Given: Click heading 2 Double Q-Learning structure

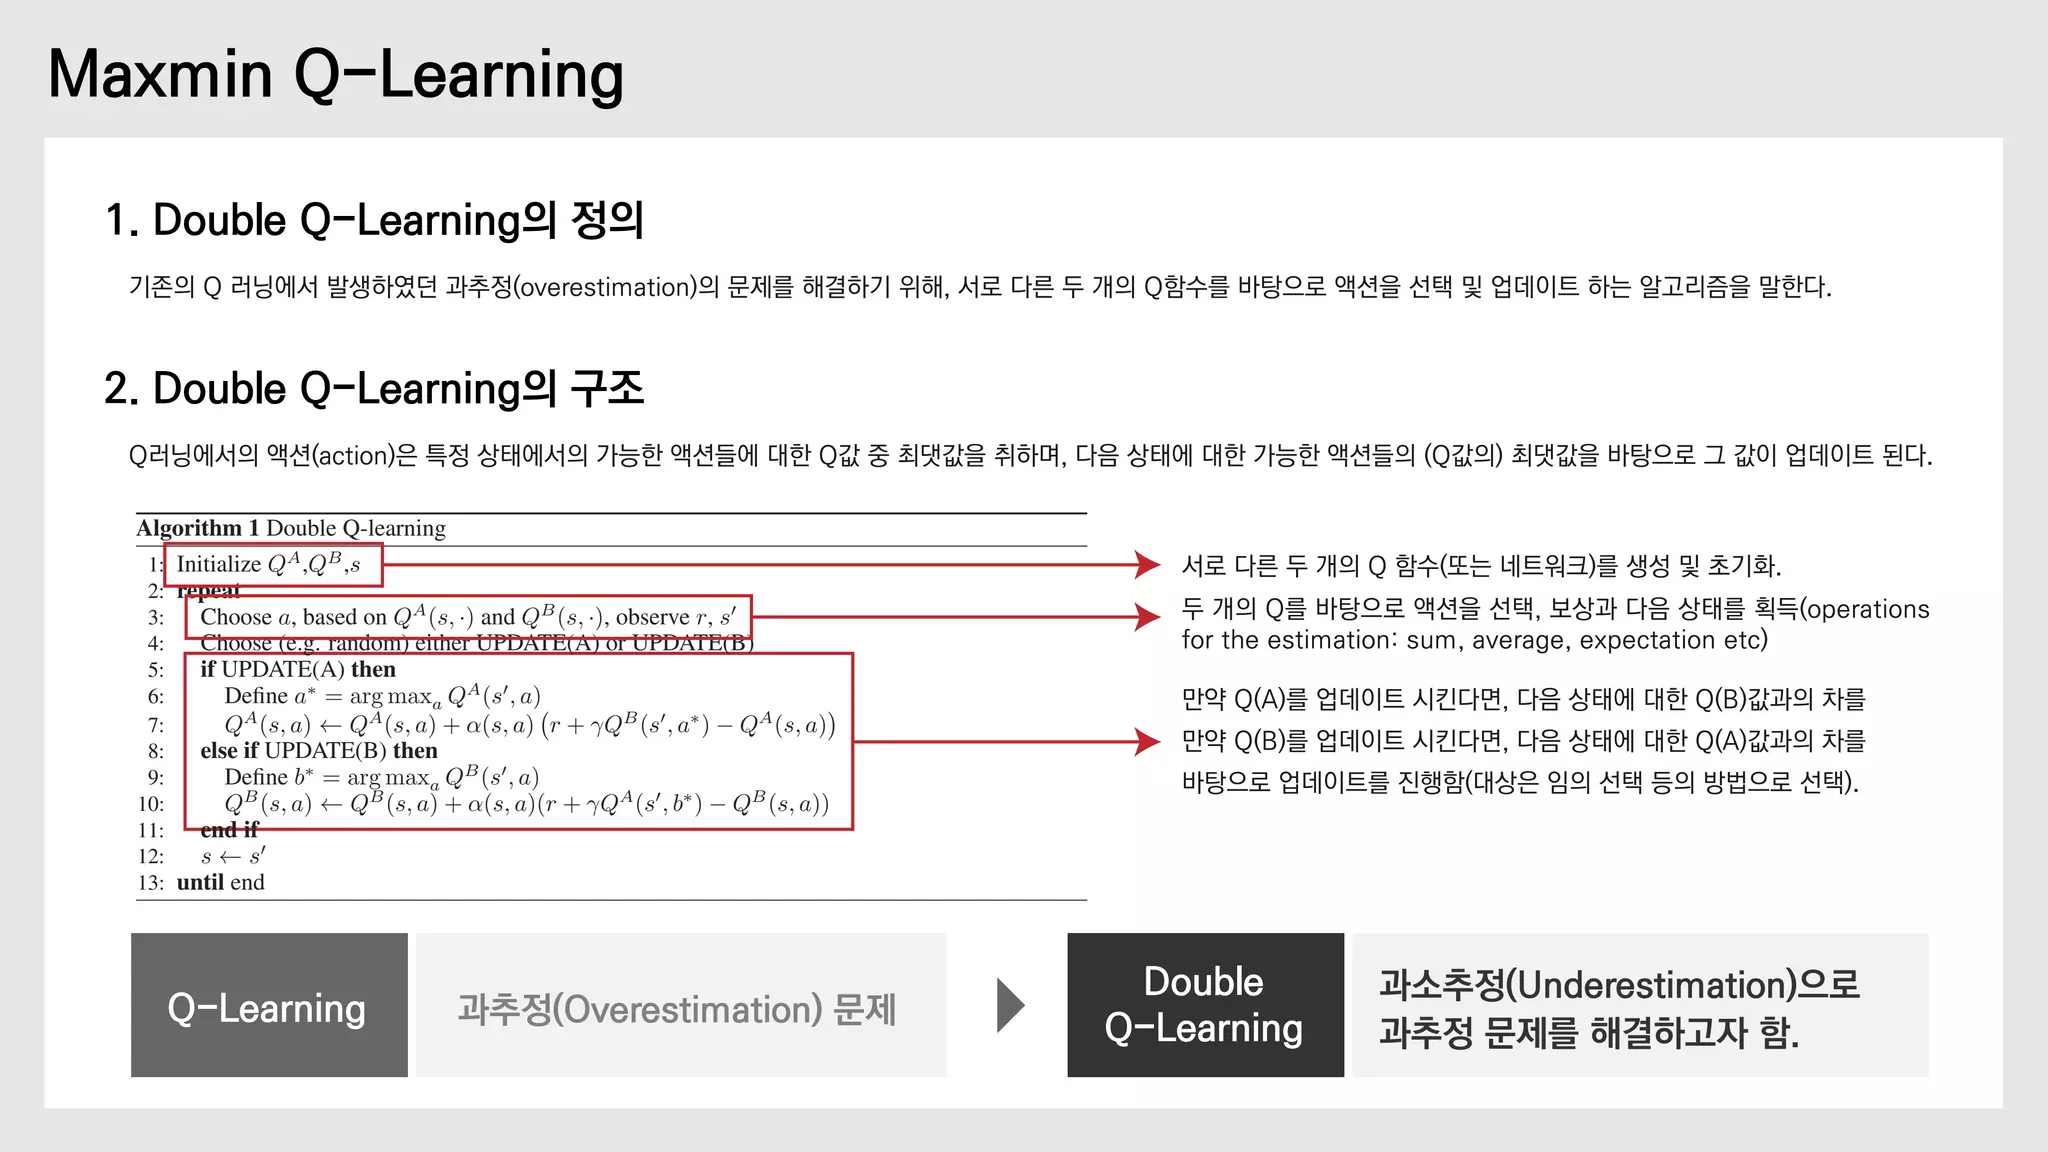Looking at the screenshot, I should point(374,388).
